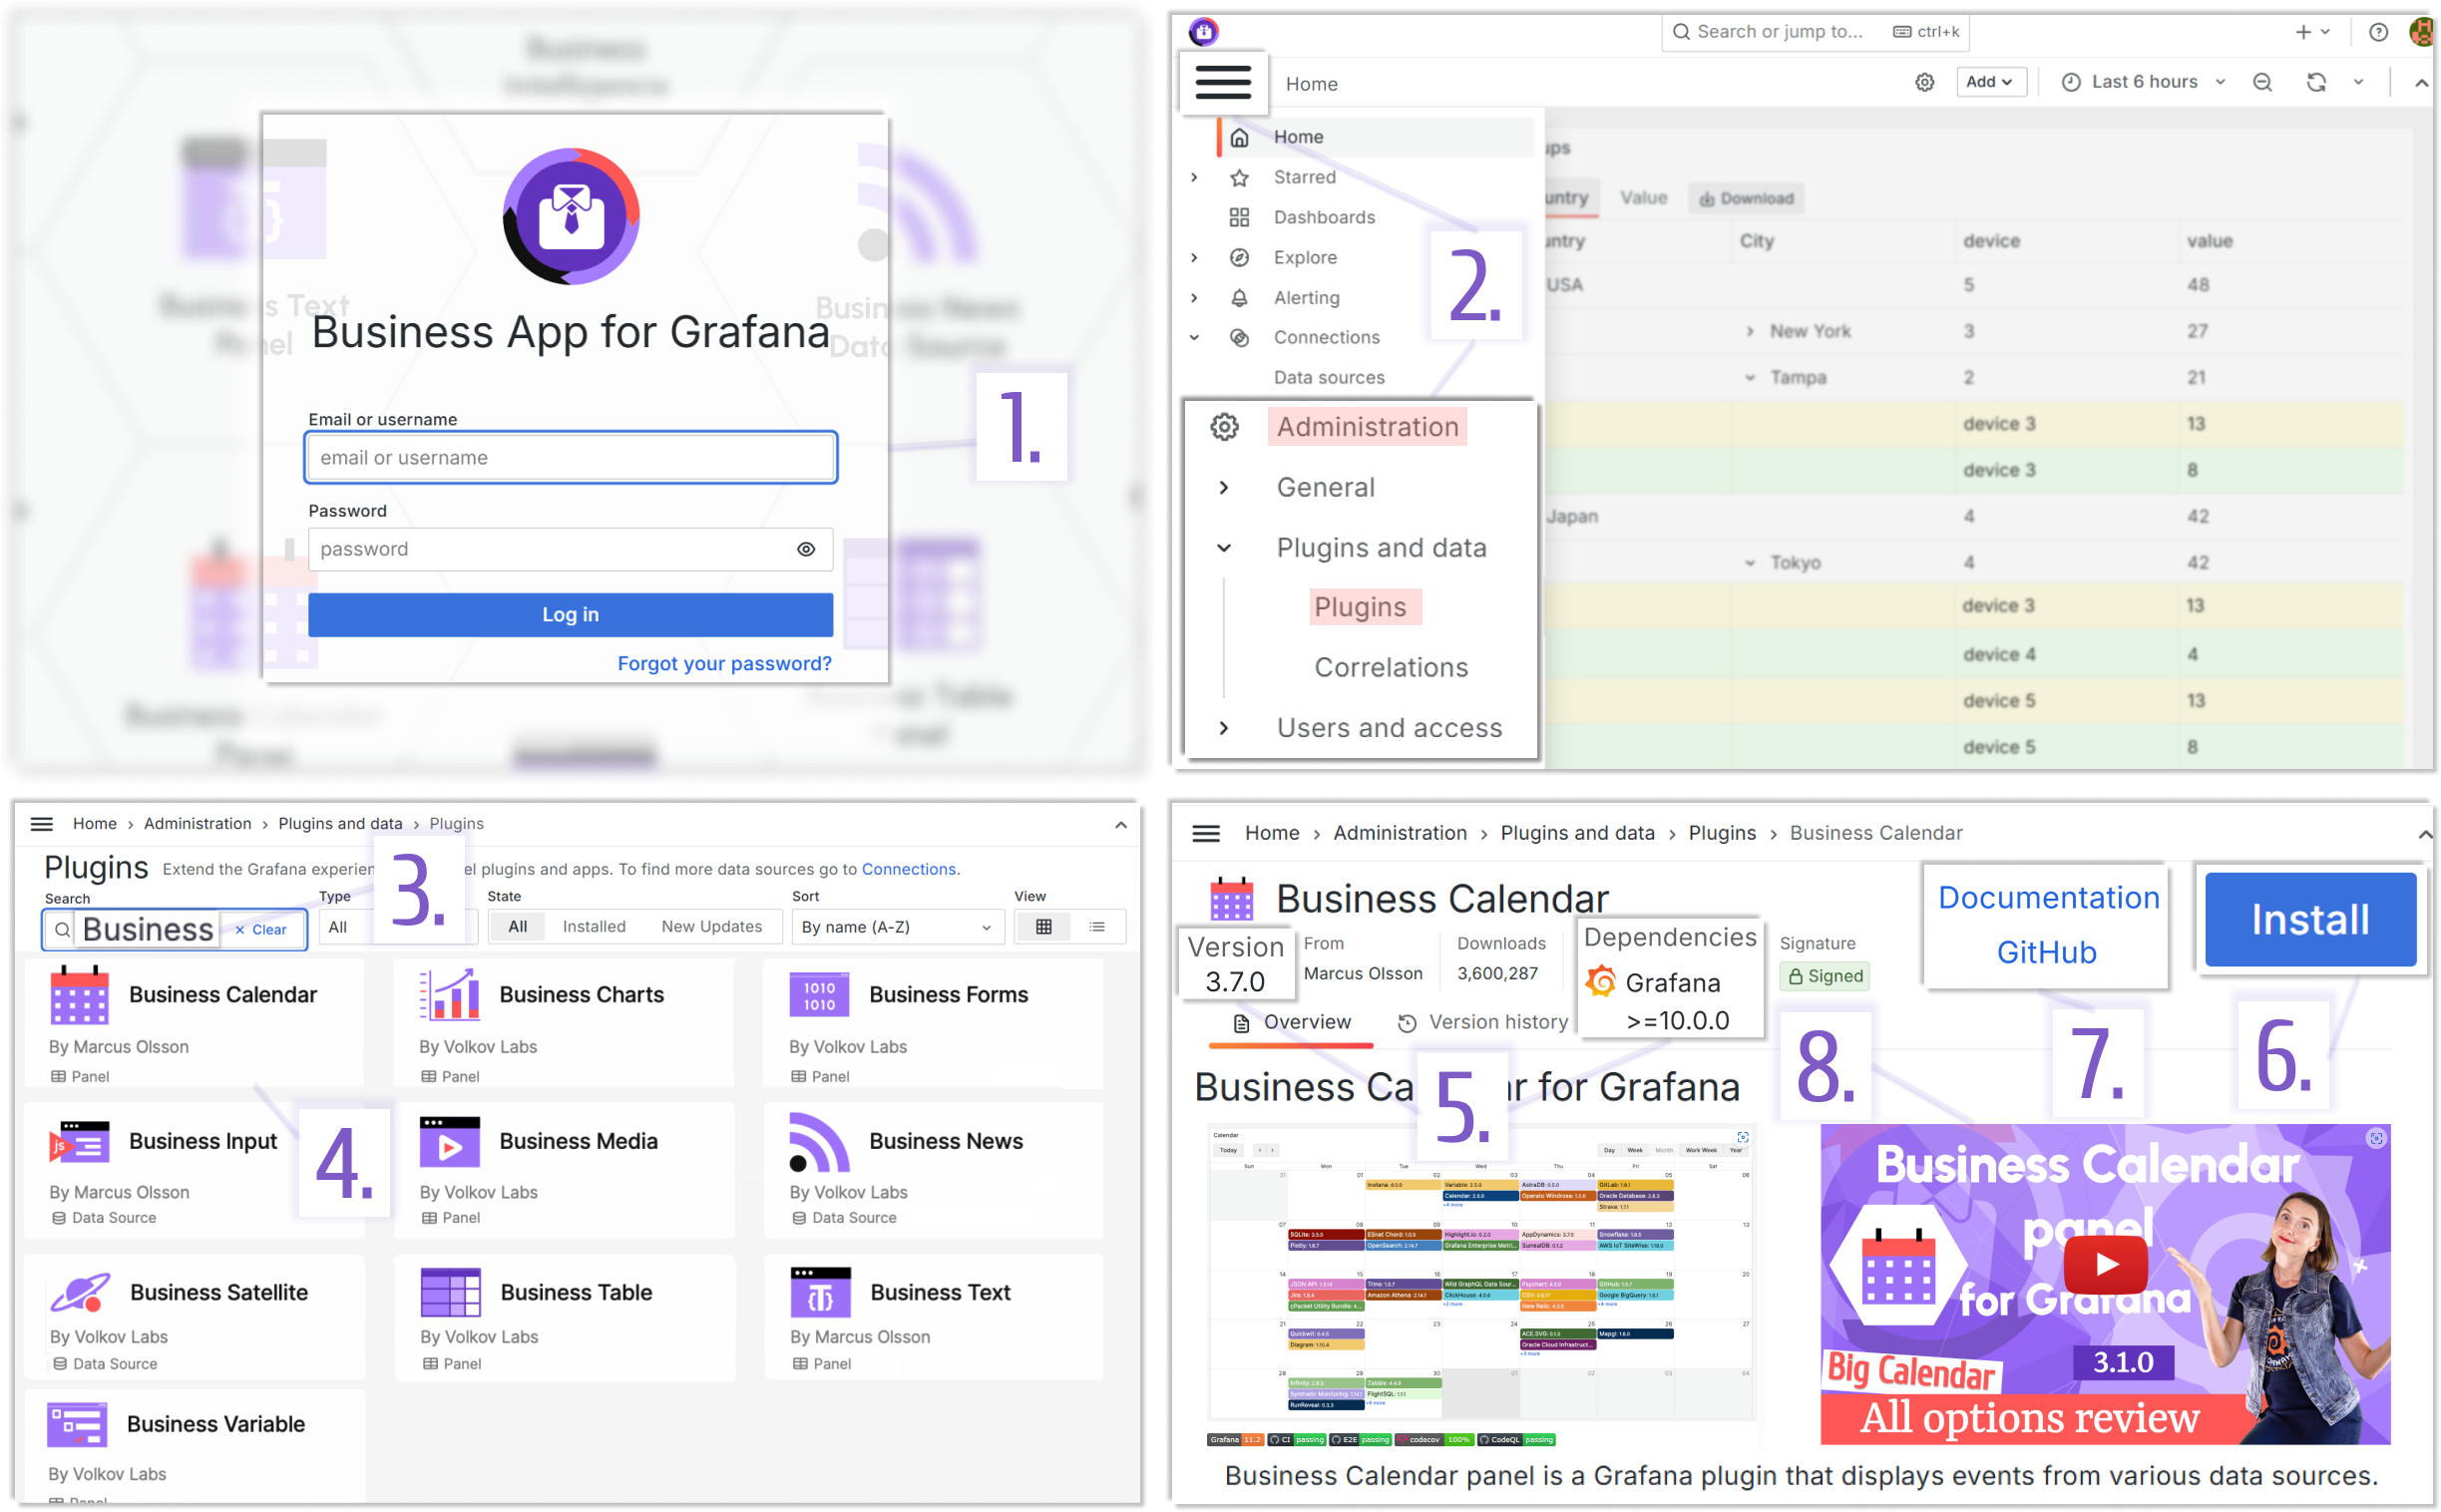Select Data sources menu entry

(x=1328, y=377)
